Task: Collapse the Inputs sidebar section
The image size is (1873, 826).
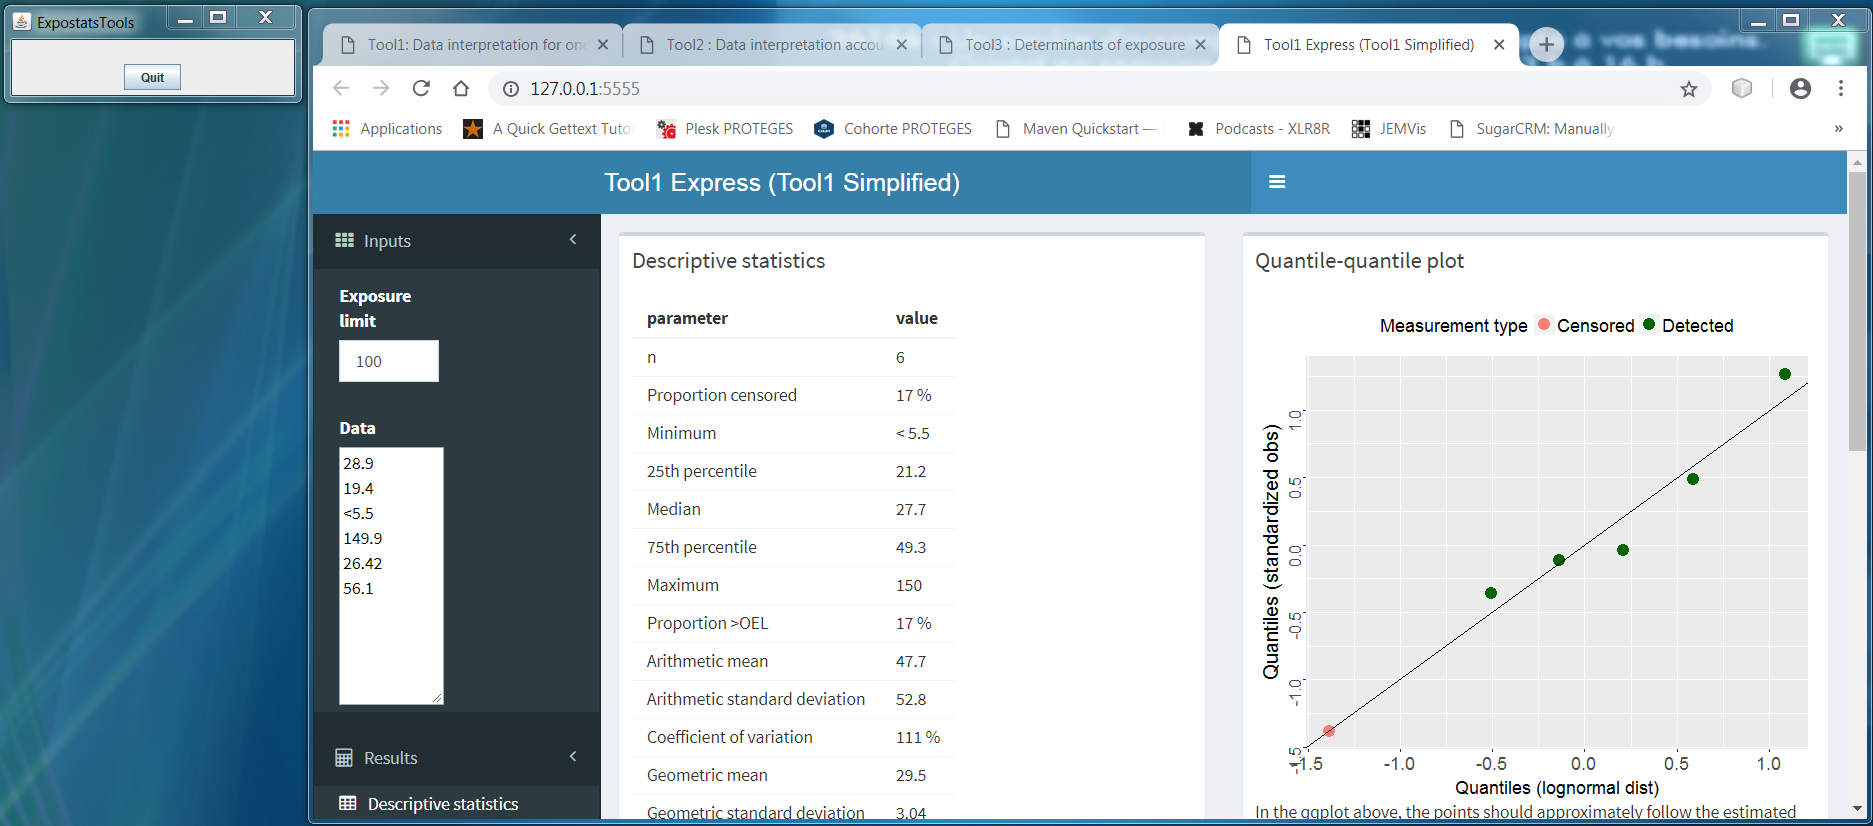Action: (573, 240)
